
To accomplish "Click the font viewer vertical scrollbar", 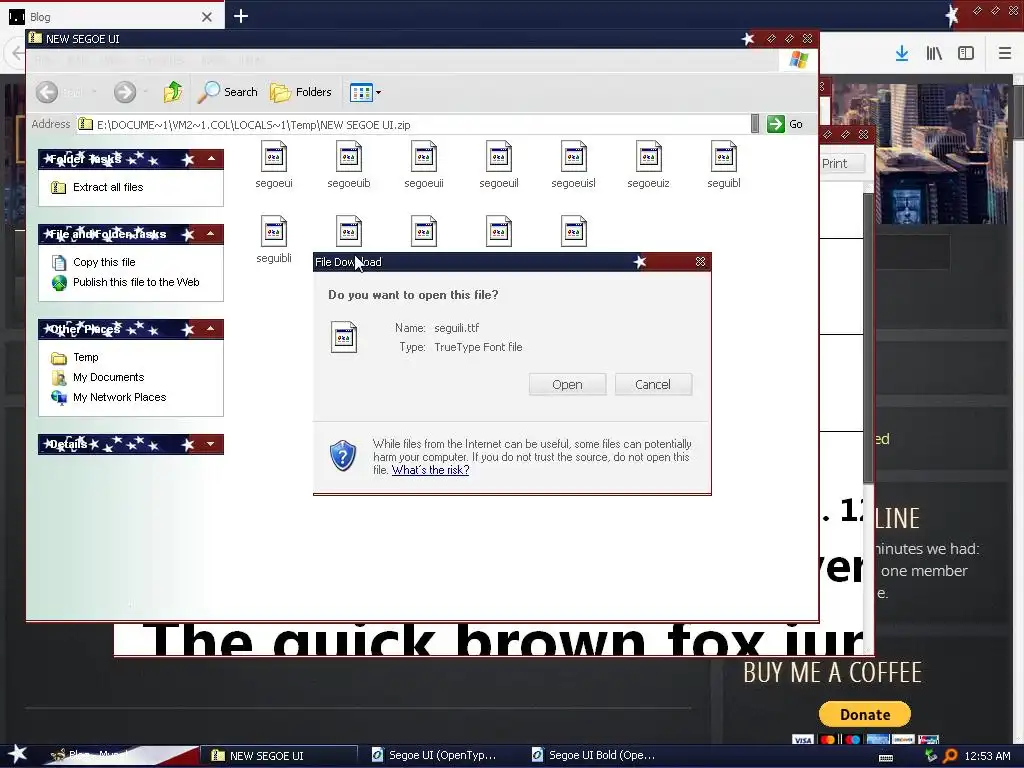I will point(868,338).
